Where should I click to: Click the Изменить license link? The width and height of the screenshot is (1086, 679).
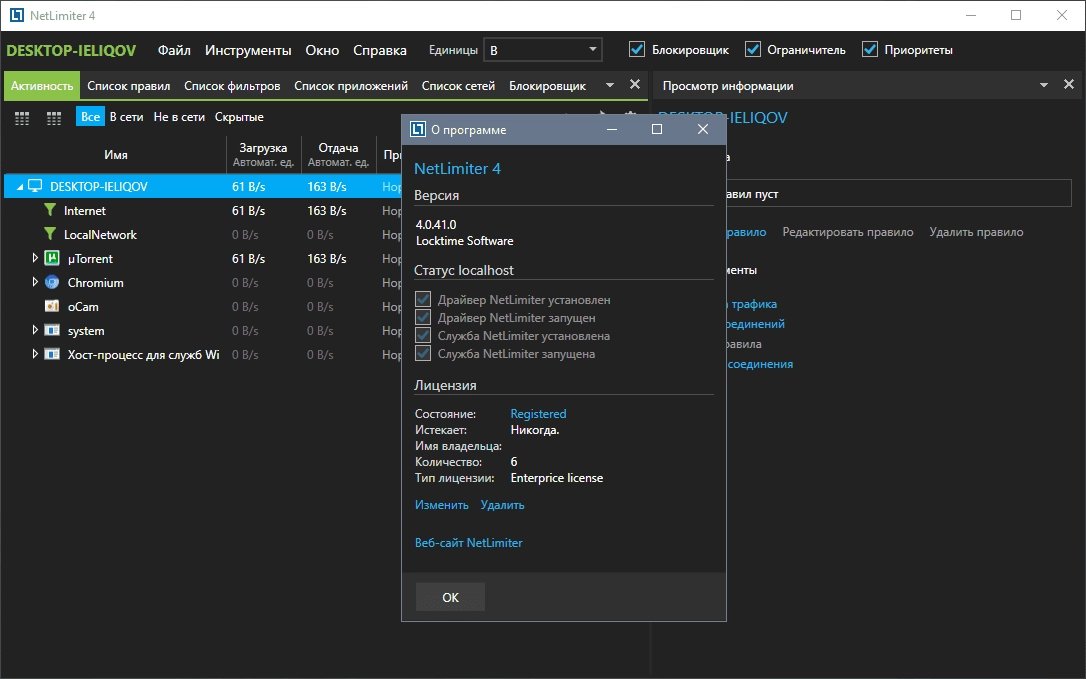point(442,505)
